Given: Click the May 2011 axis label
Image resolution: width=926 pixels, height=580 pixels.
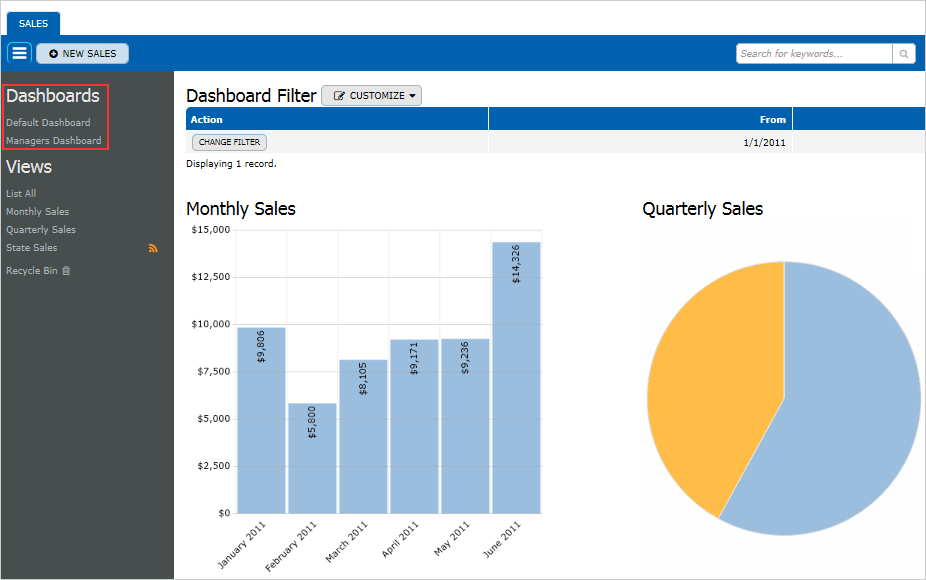Looking at the screenshot, I should pyautogui.click(x=452, y=539).
